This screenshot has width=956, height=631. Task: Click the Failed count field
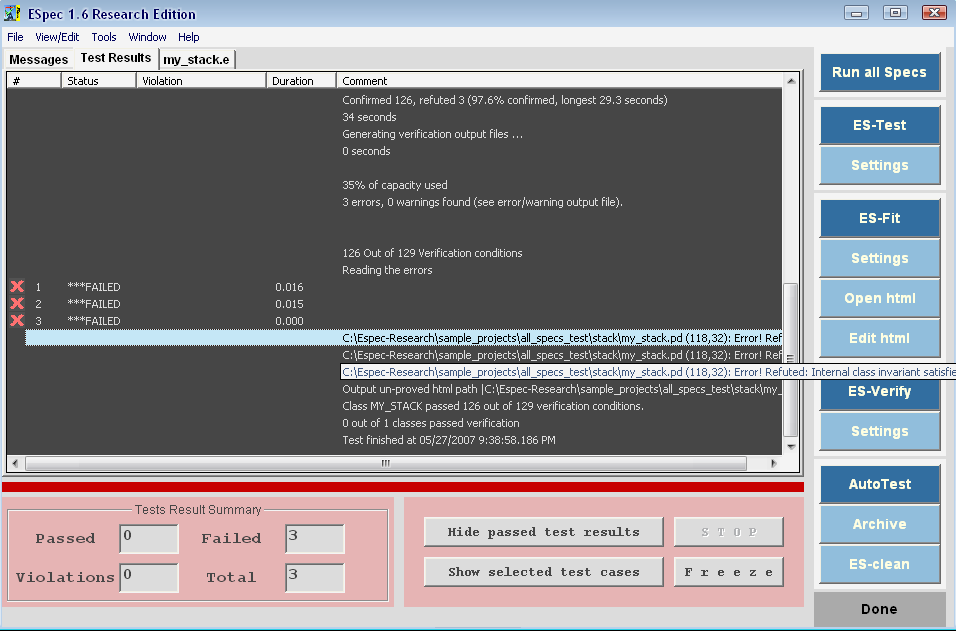pyautogui.click(x=314, y=539)
